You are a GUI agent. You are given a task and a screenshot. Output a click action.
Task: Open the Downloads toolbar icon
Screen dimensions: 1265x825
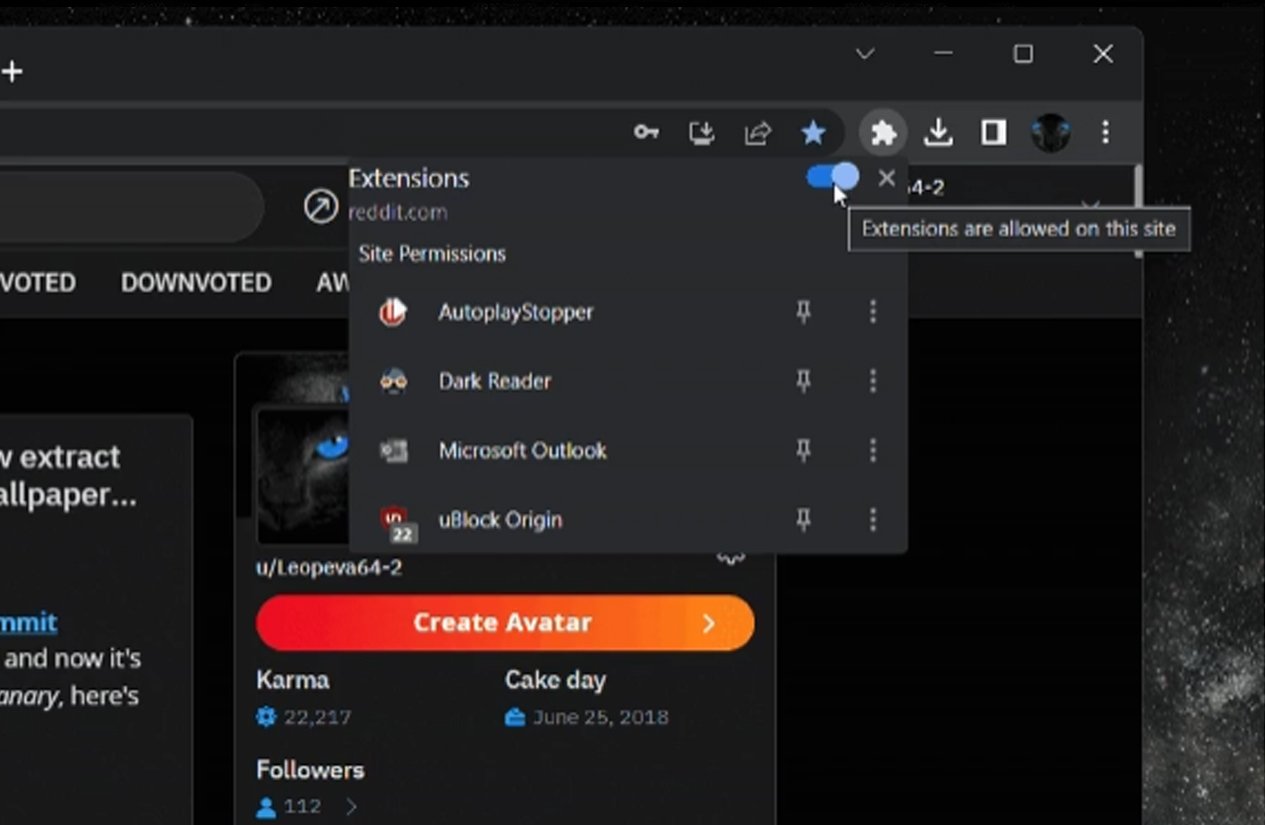click(938, 132)
